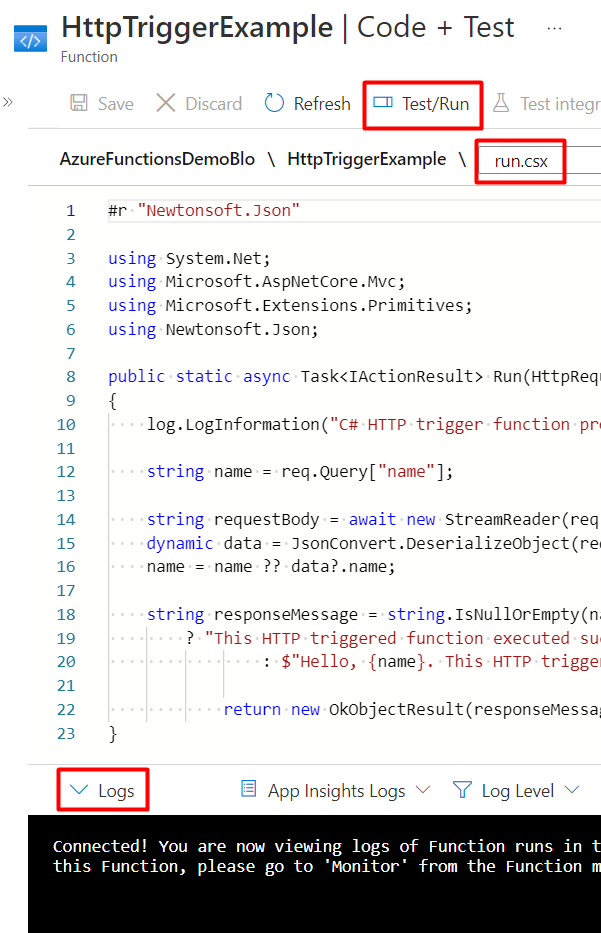Screen dimensions: 601x933
Task: Click the Test integration flask icon
Action: pyautogui.click(x=501, y=103)
